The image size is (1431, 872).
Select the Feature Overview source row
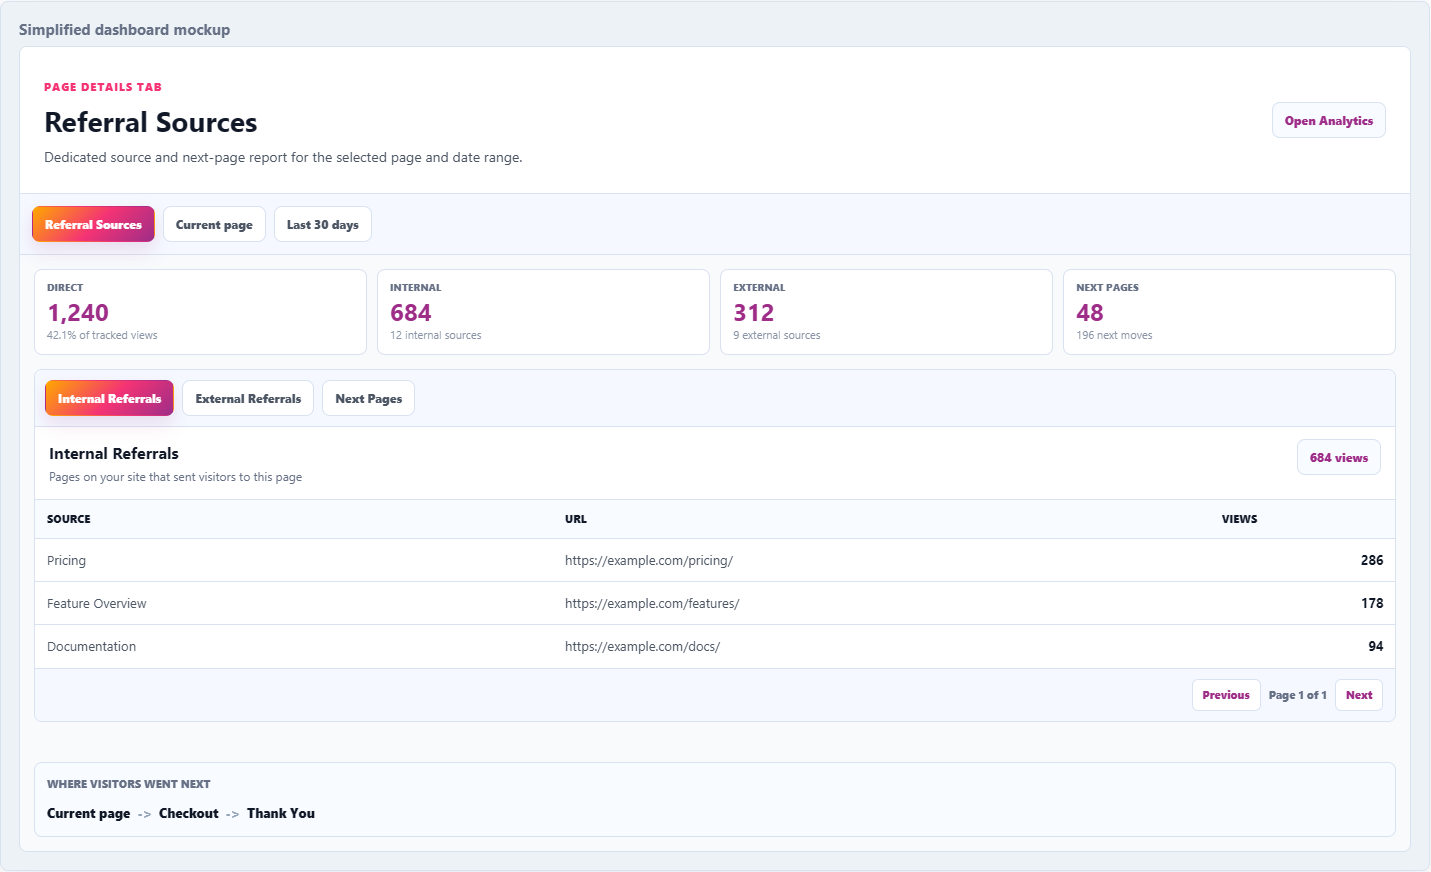pos(715,603)
